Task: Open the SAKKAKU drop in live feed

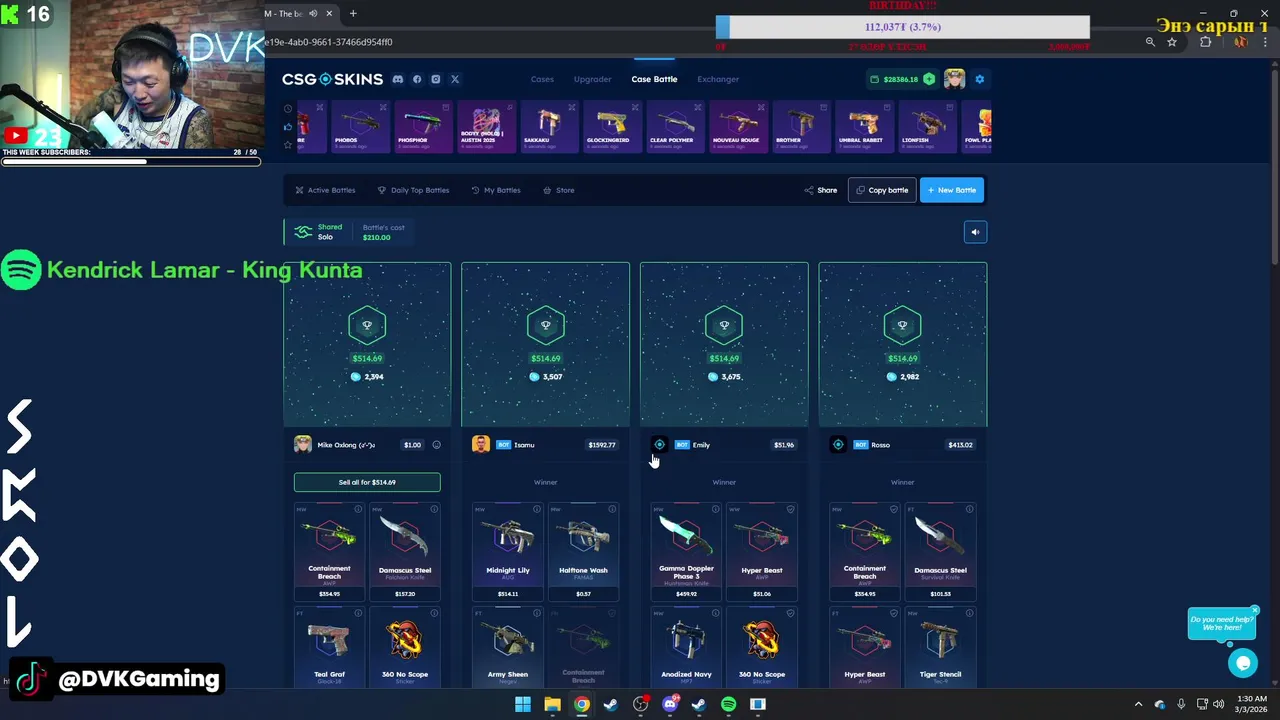Action: [549, 126]
